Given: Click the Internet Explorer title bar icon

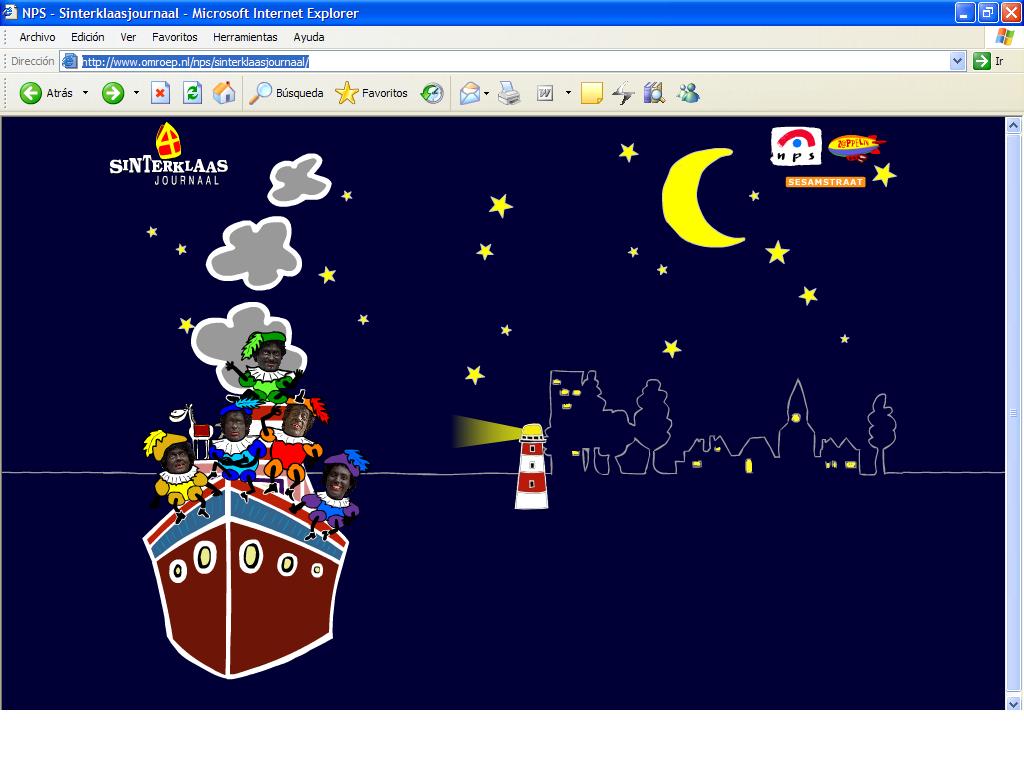Looking at the screenshot, I should coord(10,12).
